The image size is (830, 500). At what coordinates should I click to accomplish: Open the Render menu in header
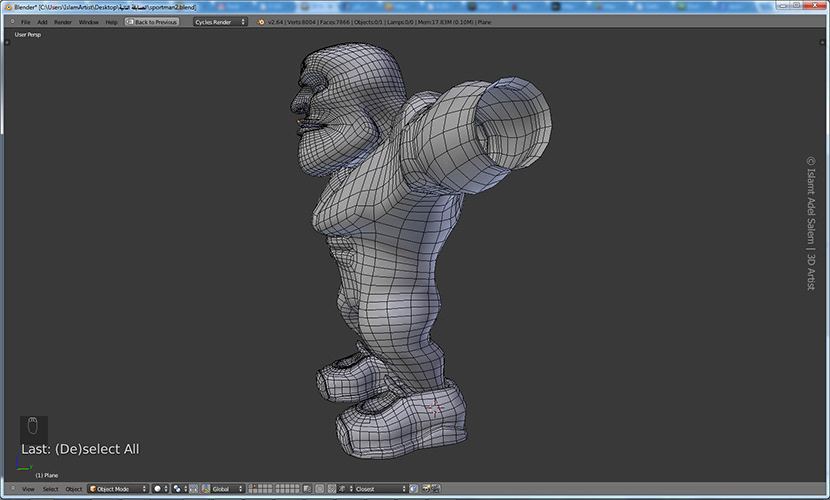pyautogui.click(x=63, y=21)
